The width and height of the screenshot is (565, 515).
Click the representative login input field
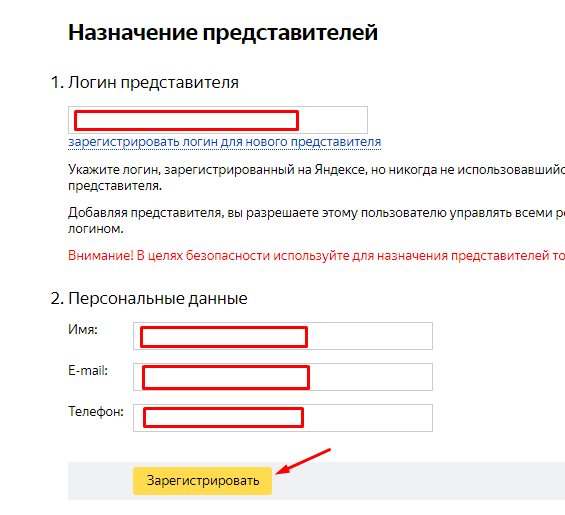[x=218, y=120]
